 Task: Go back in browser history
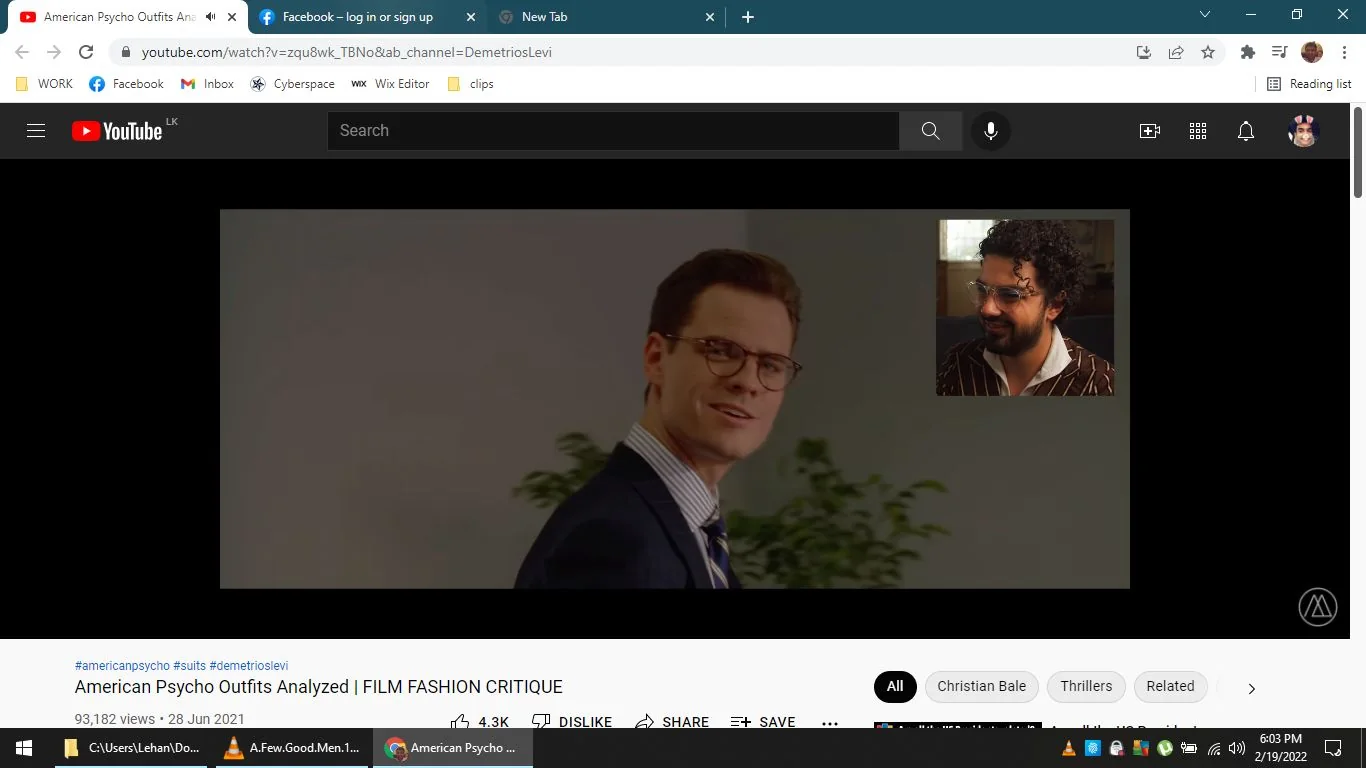pos(22,52)
